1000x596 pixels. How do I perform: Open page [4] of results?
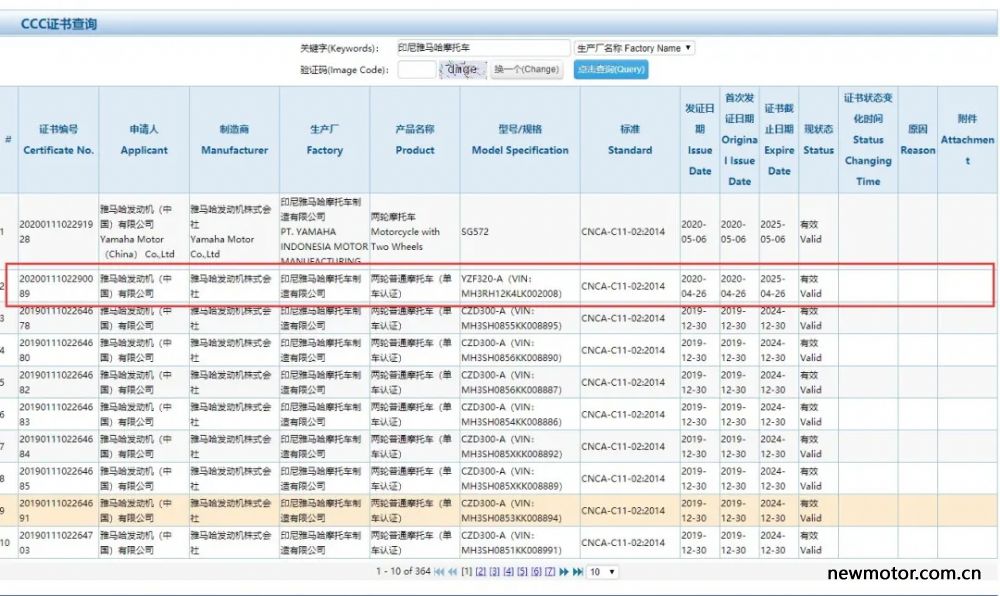coord(508,572)
